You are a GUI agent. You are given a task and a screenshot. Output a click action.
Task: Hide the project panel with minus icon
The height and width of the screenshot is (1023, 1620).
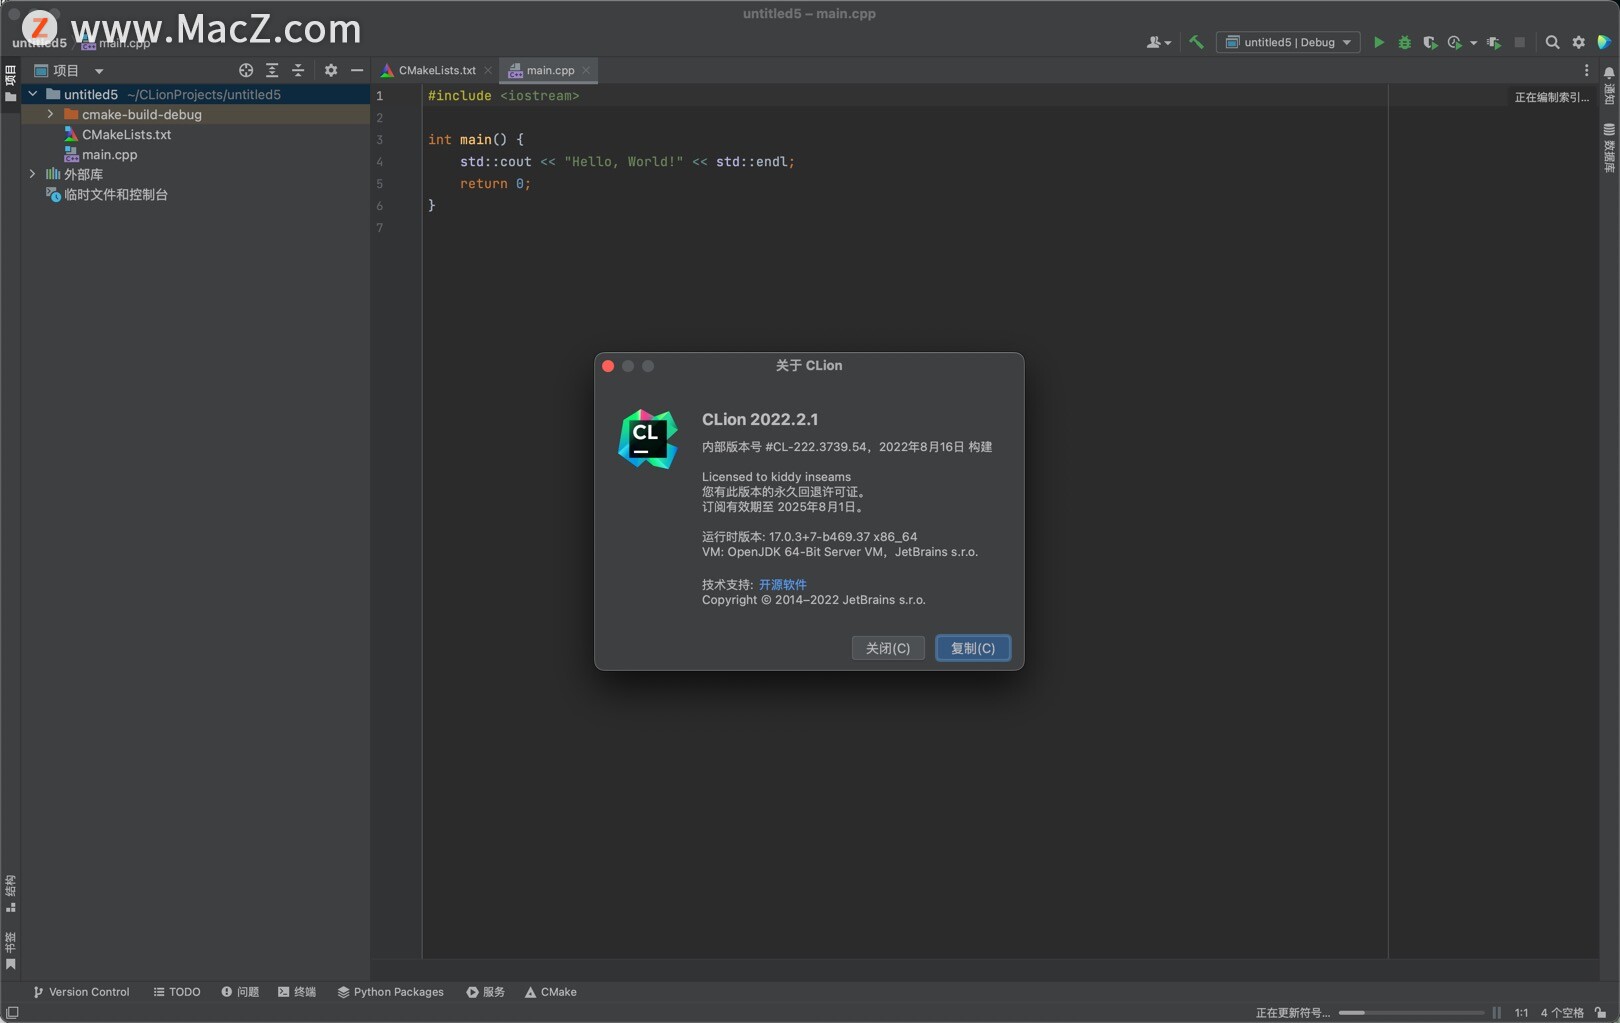357,70
